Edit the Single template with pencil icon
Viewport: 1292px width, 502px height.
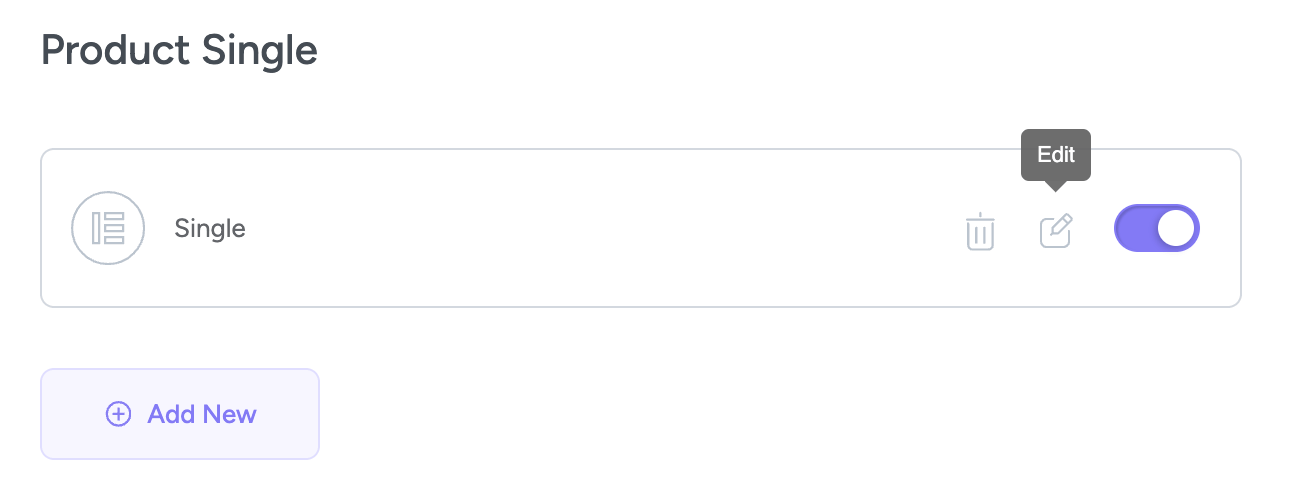pos(1055,231)
